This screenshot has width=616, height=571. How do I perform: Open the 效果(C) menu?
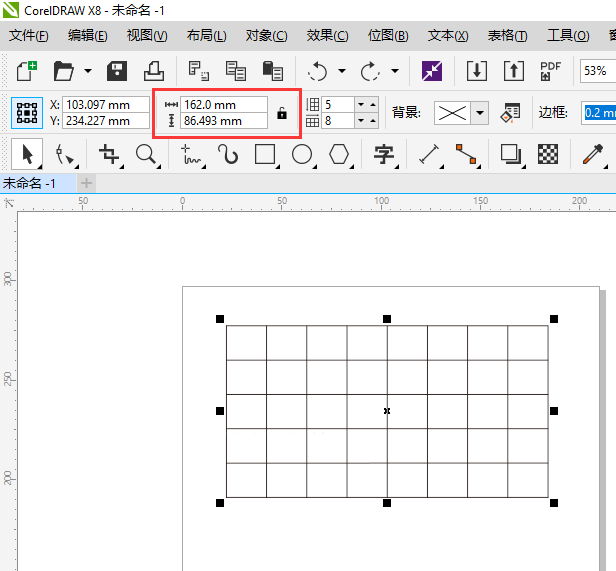pos(327,36)
